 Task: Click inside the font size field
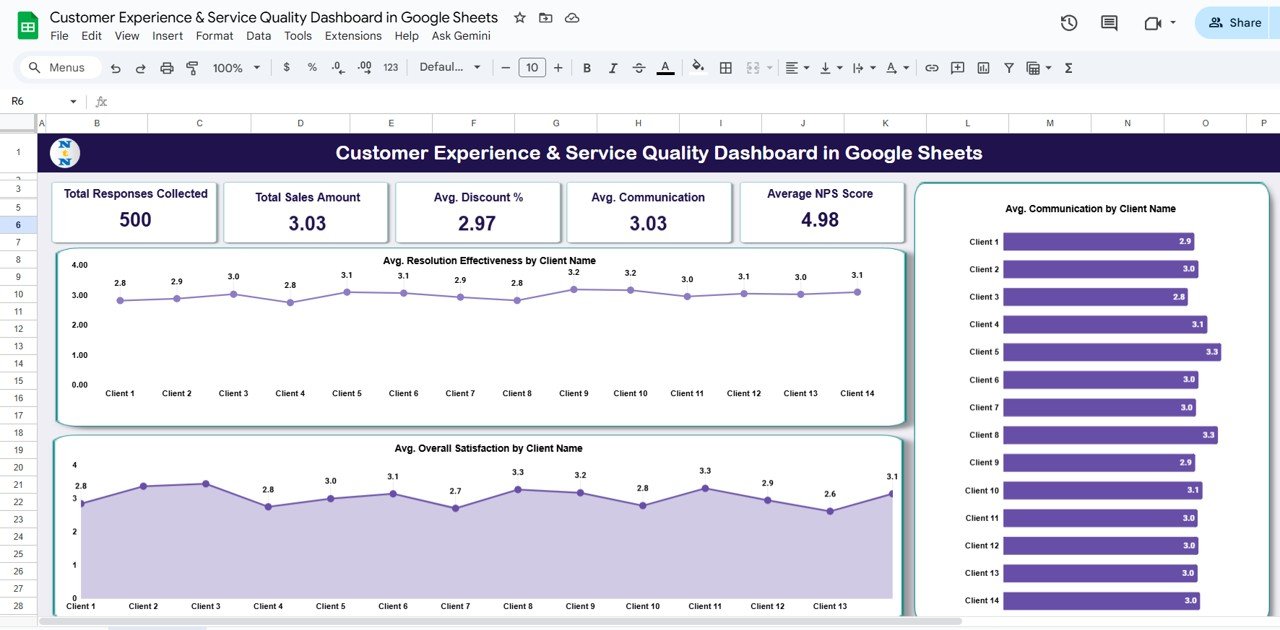[531, 67]
